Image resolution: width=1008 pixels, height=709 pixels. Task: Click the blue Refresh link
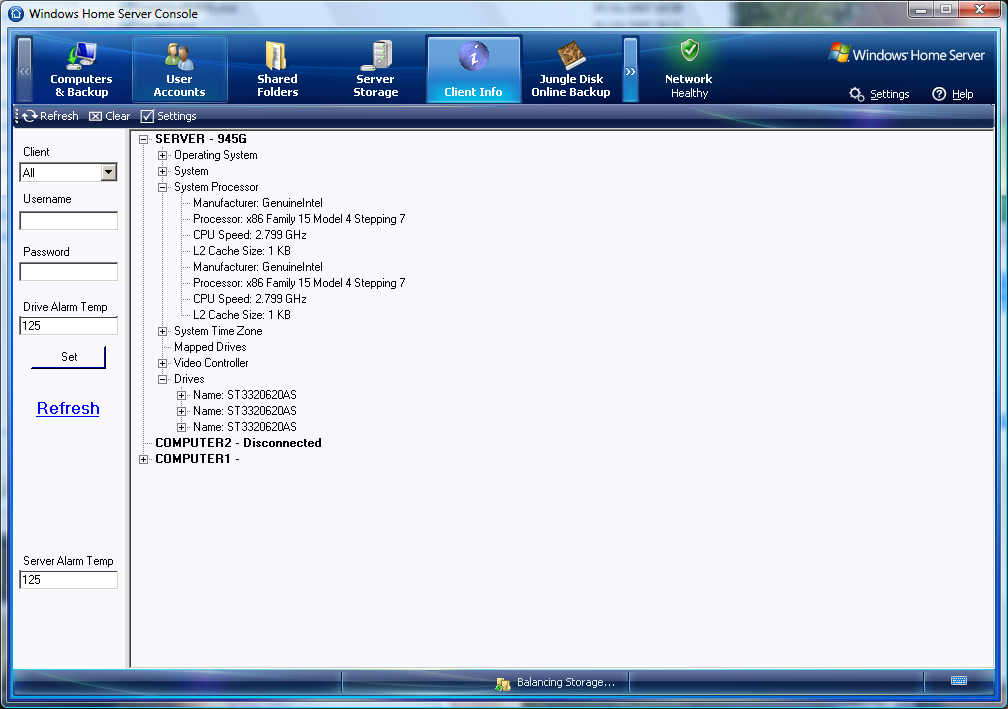click(68, 409)
